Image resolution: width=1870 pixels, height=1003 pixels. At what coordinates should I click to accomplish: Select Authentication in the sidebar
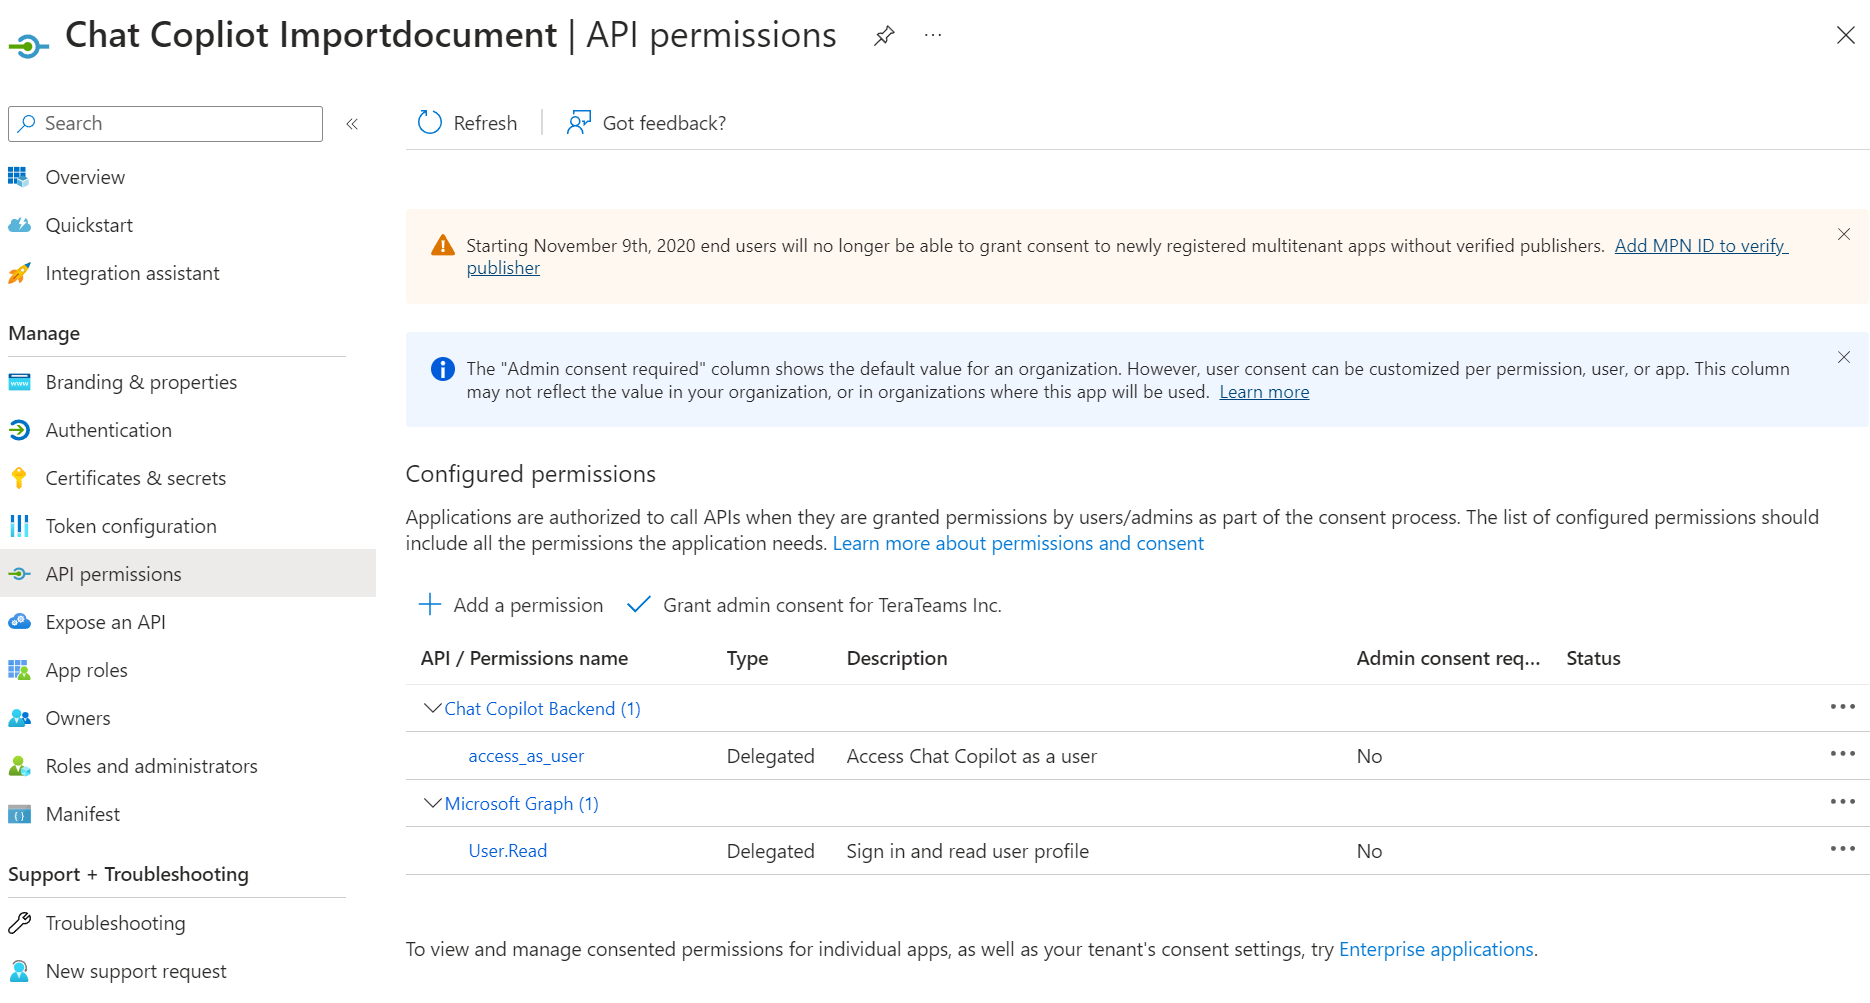tap(108, 430)
